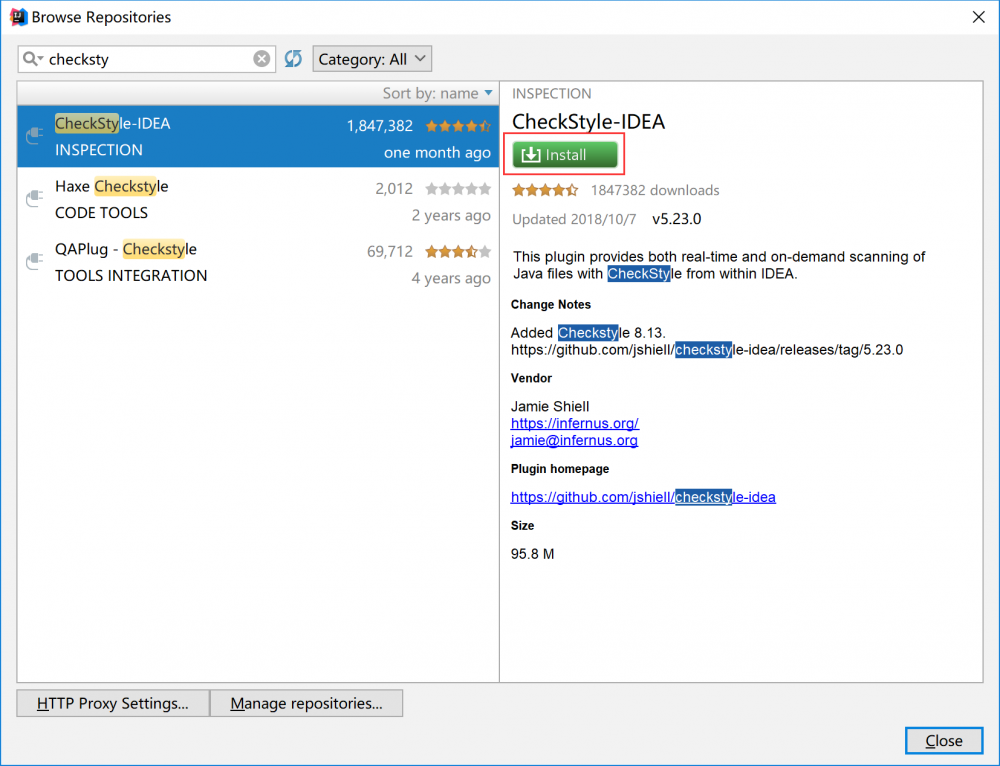Image resolution: width=1000 pixels, height=766 pixels.
Task: Click into the plugin search field
Action: [150, 59]
